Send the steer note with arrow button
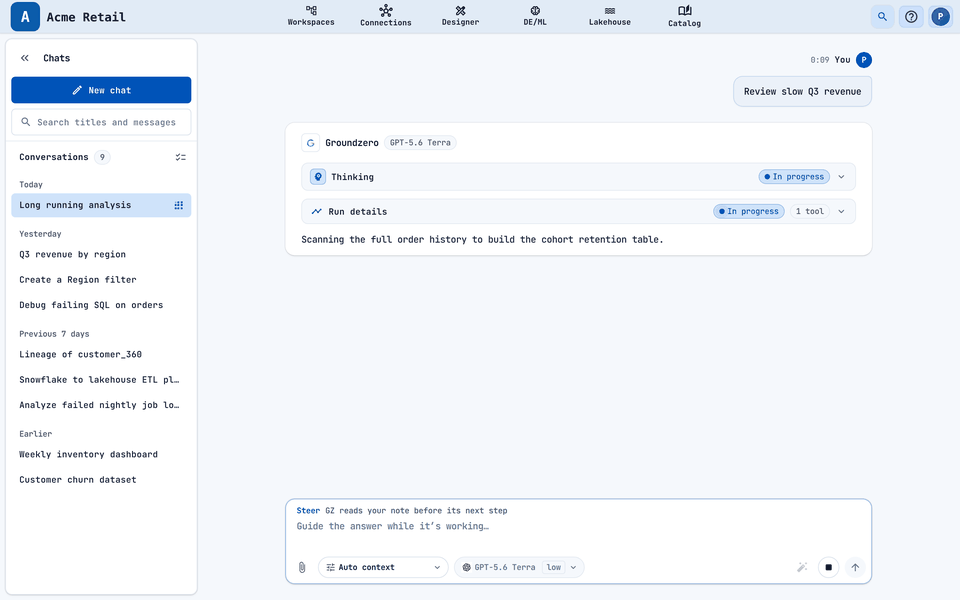The image size is (960, 600). [x=855, y=568]
